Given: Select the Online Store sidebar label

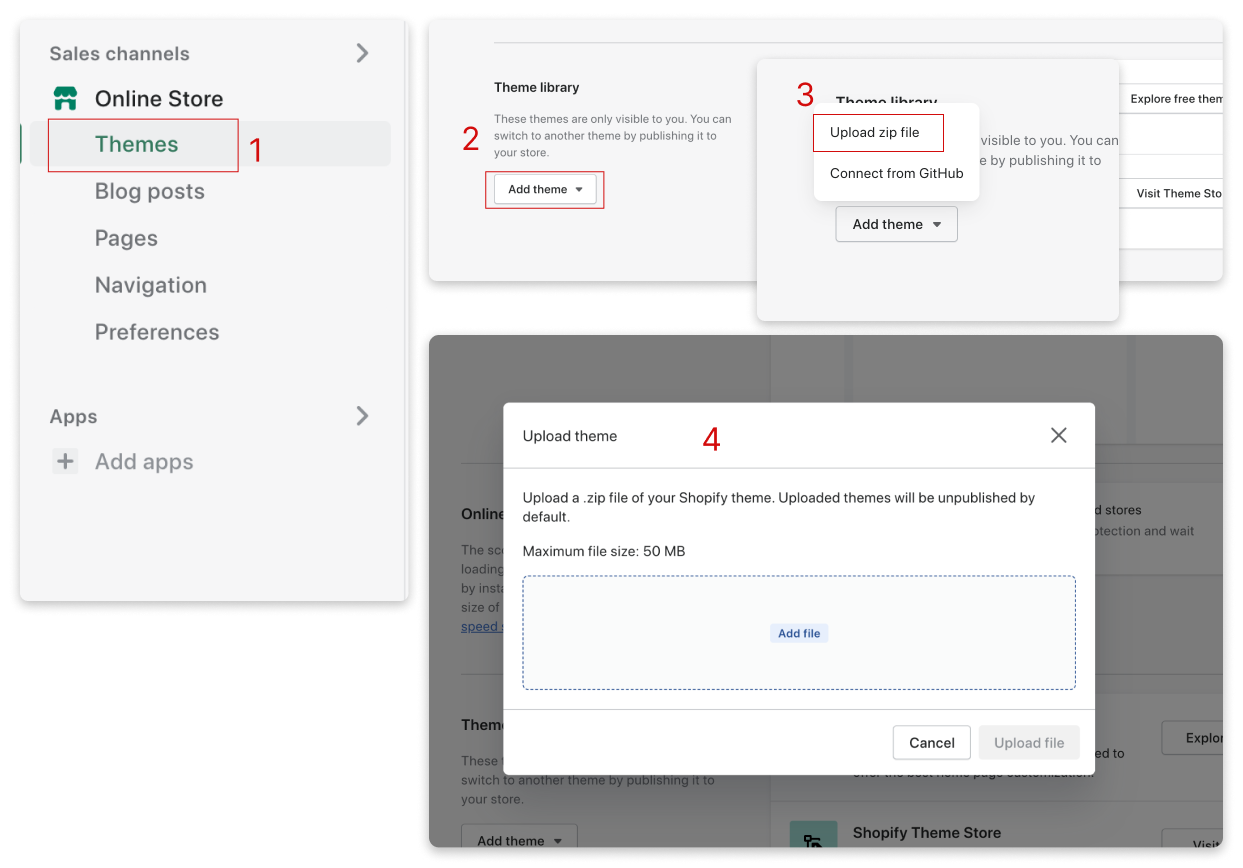Looking at the screenshot, I should (x=158, y=98).
